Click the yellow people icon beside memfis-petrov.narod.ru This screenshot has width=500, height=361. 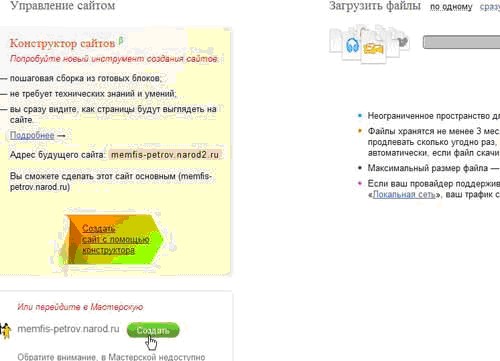pyautogui.click(x=5, y=330)
